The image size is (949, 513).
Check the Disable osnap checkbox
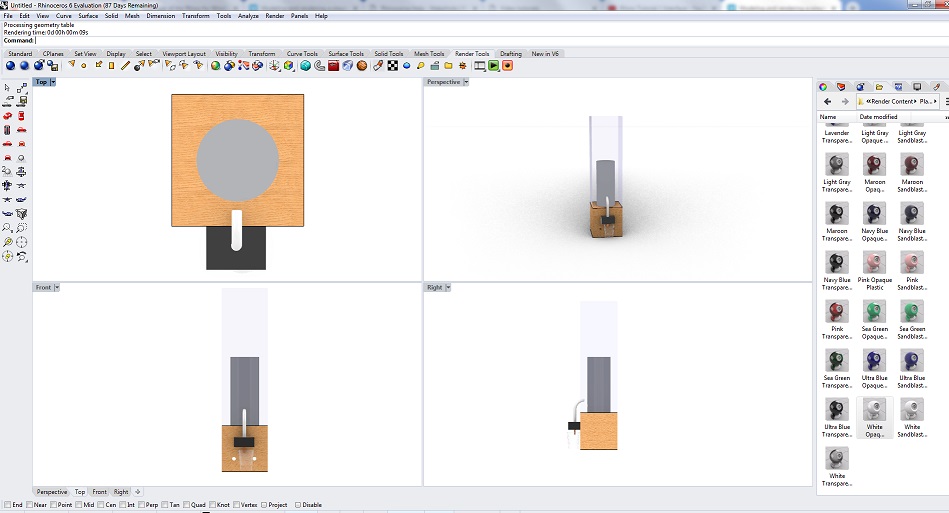[298, 505]
